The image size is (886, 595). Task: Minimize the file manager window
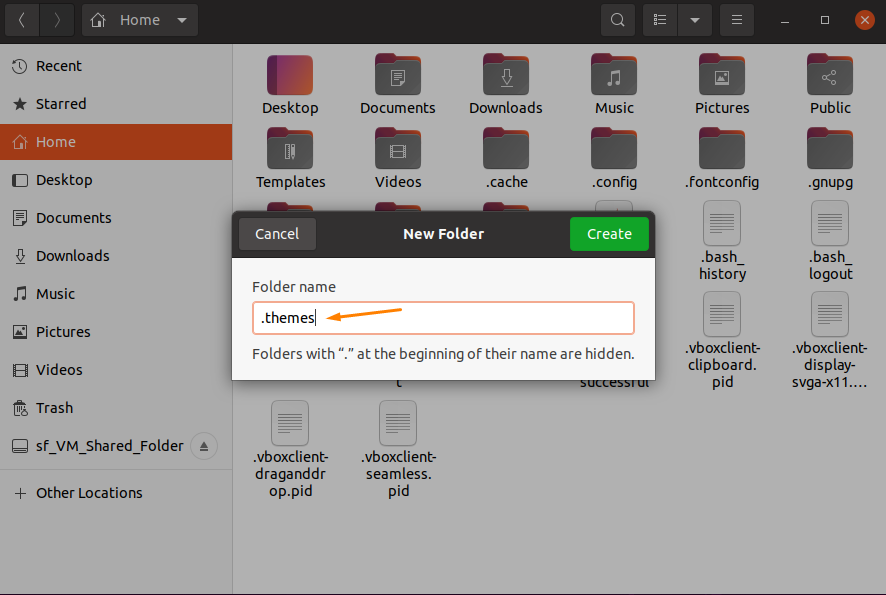785,20
